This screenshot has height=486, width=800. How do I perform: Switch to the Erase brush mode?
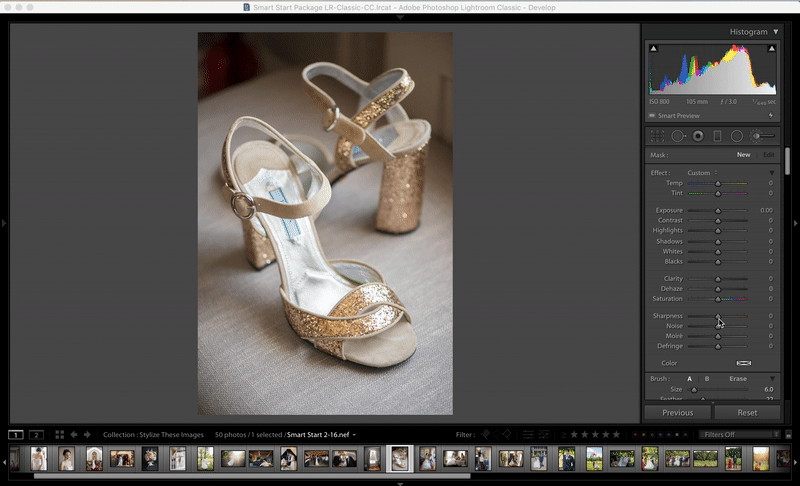[738, 379]
